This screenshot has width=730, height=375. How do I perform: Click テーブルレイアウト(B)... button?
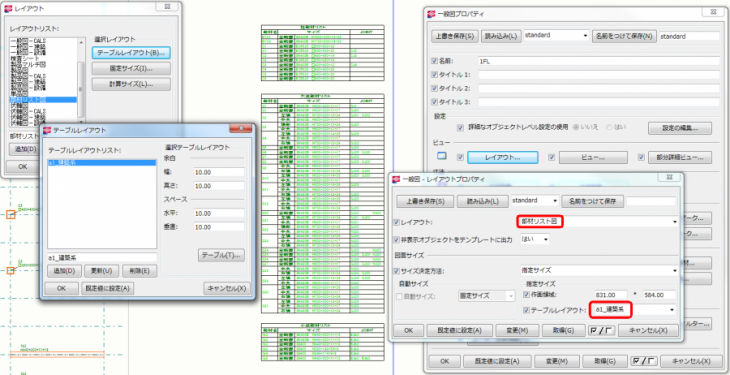coord(131,53)
